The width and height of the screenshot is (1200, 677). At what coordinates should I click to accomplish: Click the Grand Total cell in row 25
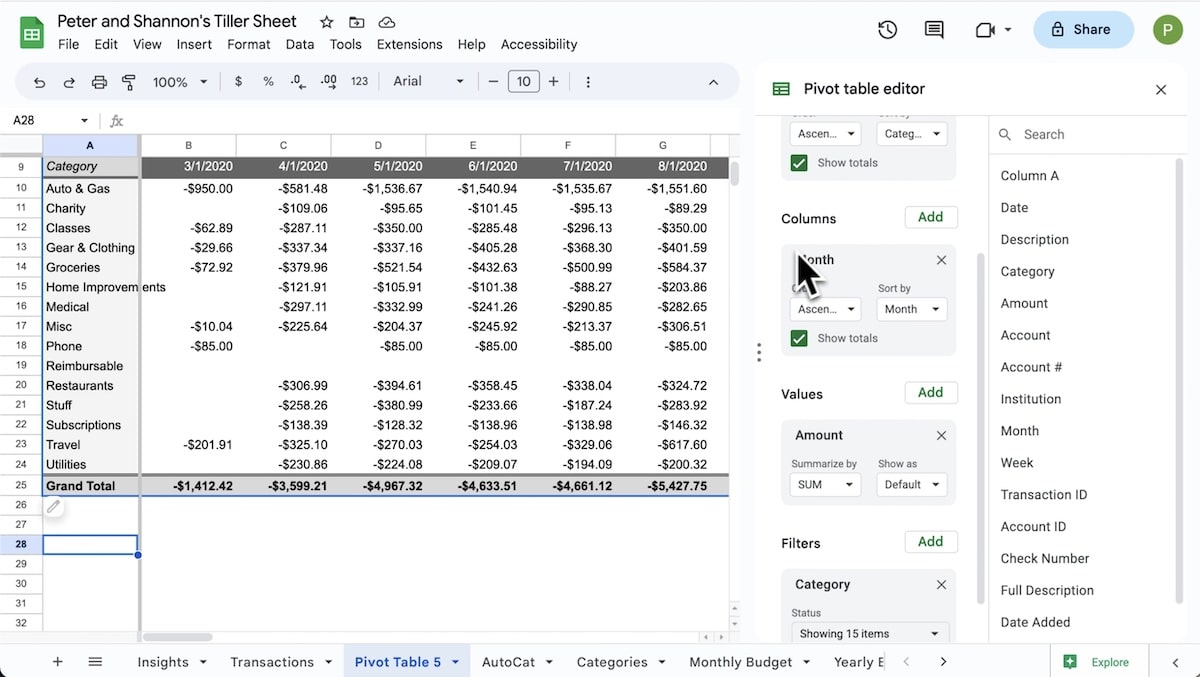pyautogui.click(x=90, y=486)
